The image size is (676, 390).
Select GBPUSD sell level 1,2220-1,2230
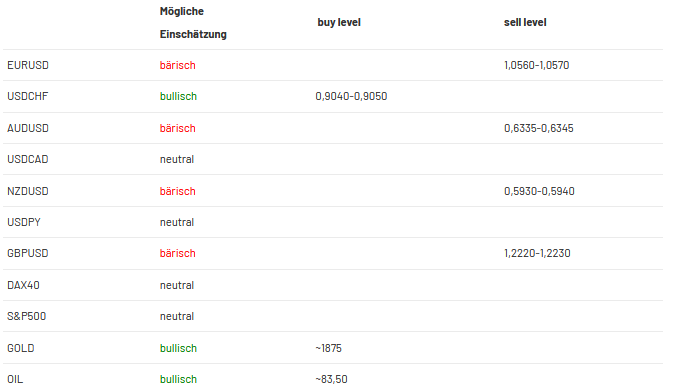click(537, 253)
